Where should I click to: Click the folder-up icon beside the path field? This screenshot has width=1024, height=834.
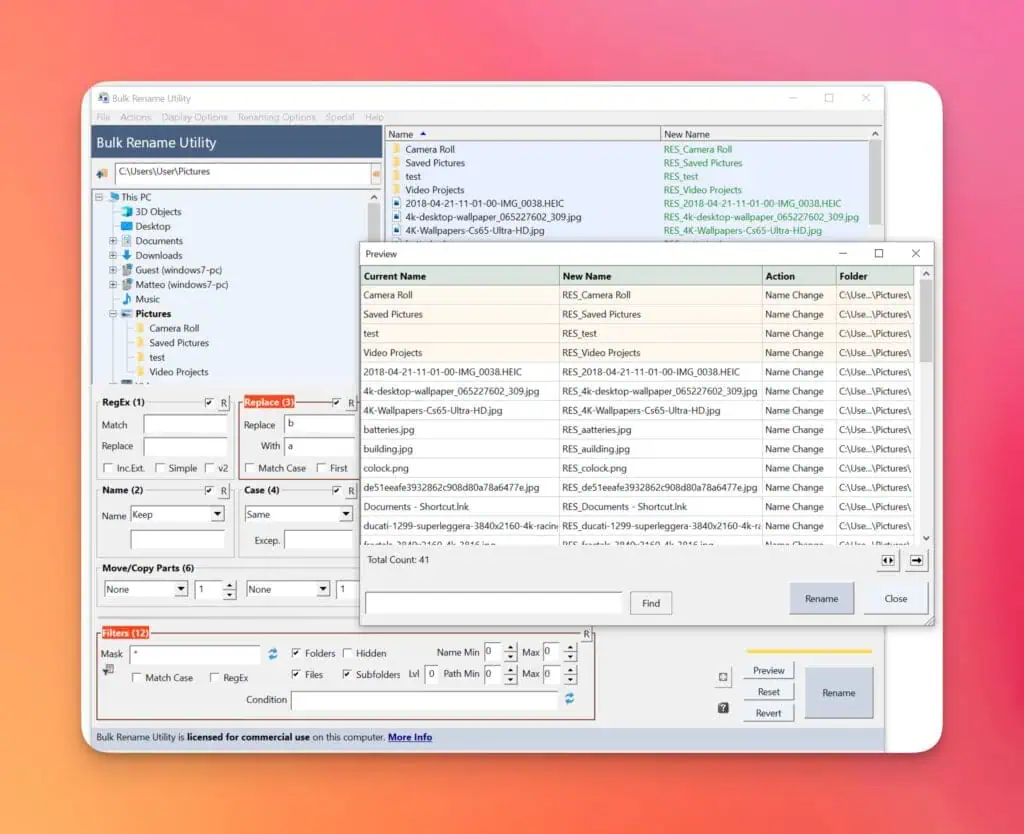[x=102, y=173]
